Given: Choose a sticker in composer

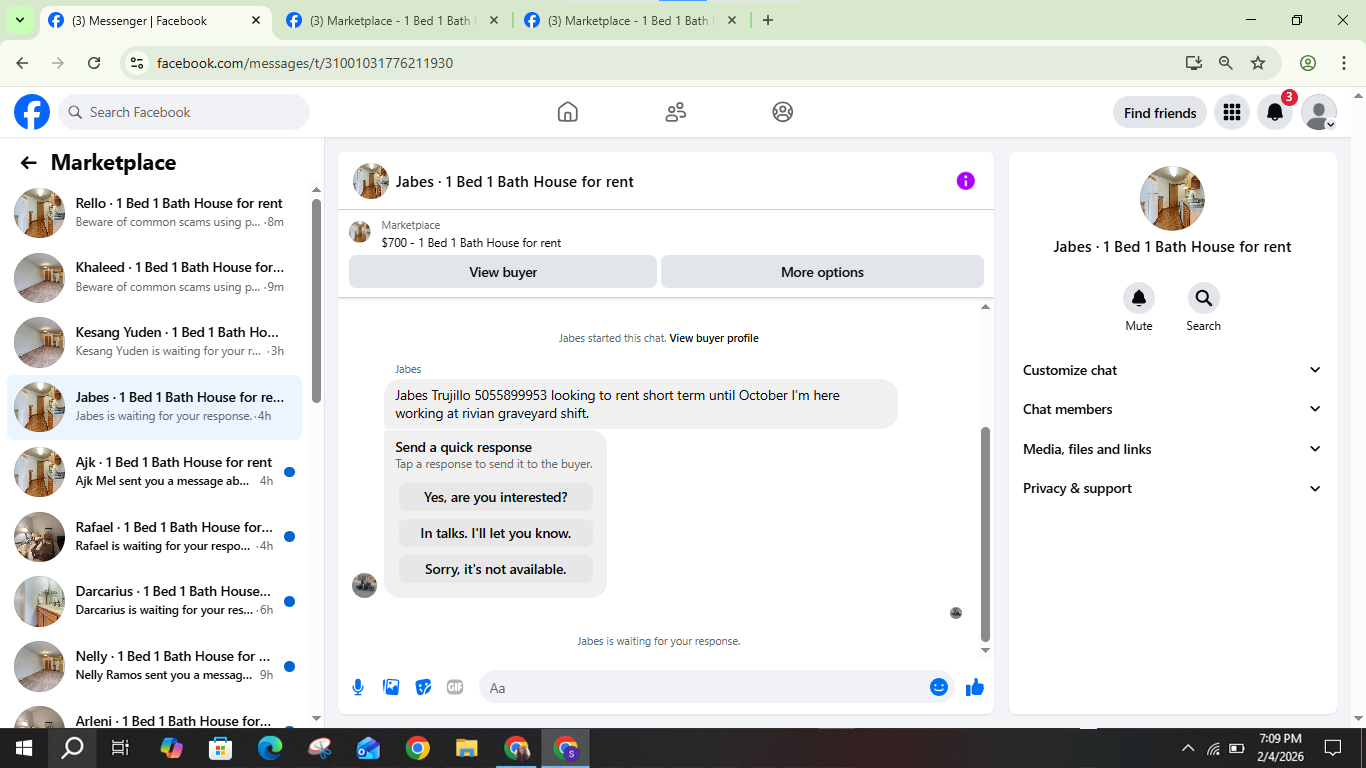Looking at the screenshot, I should [x=423, y=687].
